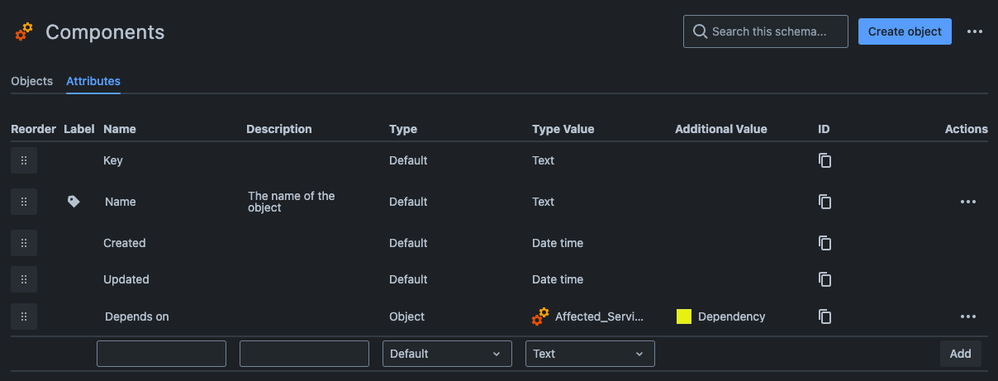Screen dimensions: 998x381
Task: Copy the ID of the Created attribute
Action: tap(825, 243)
